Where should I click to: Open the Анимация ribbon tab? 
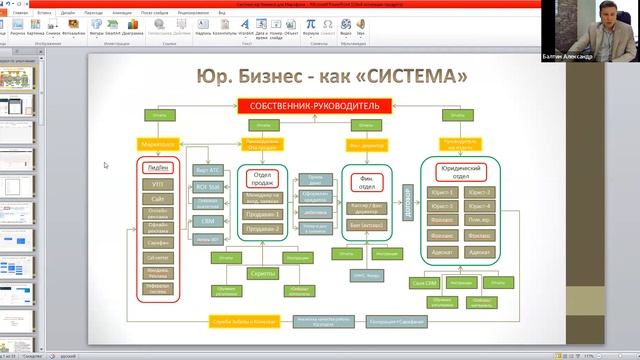122,13
